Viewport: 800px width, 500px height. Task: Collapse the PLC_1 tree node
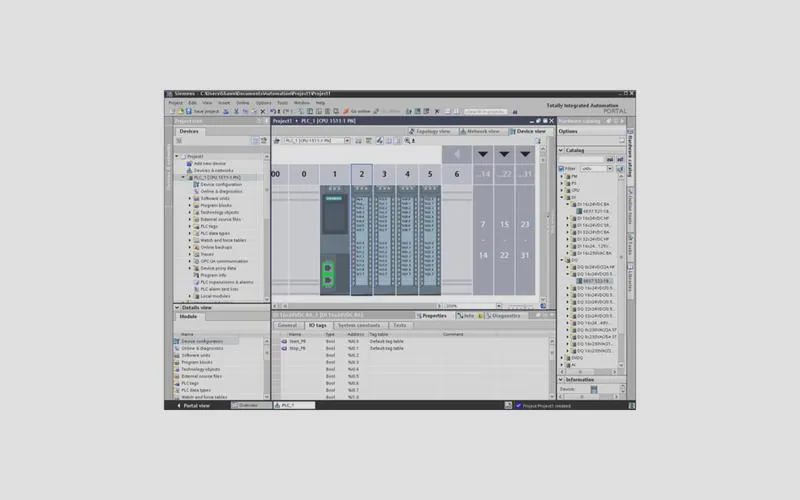click(x=182, y=177)
